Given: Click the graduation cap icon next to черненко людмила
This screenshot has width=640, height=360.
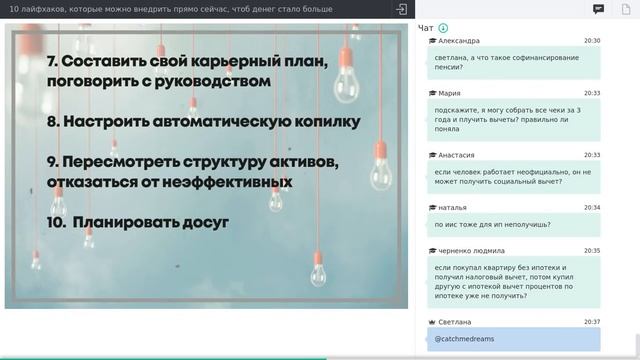Looking at the screenshot, I should pyautogui.click(x=432, y=251).
